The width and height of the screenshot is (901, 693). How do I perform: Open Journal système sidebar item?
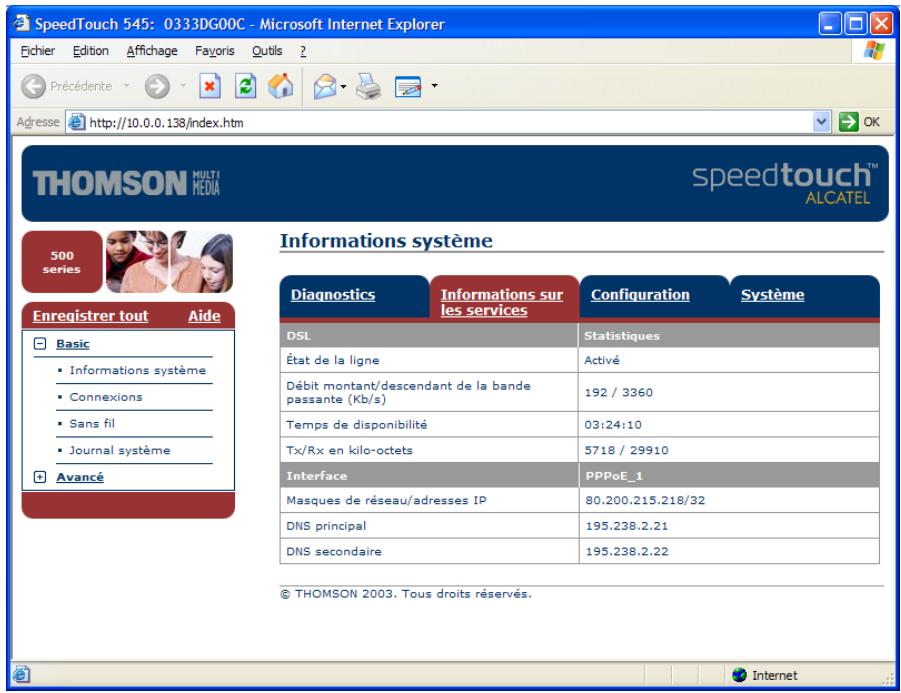(120, 451)
